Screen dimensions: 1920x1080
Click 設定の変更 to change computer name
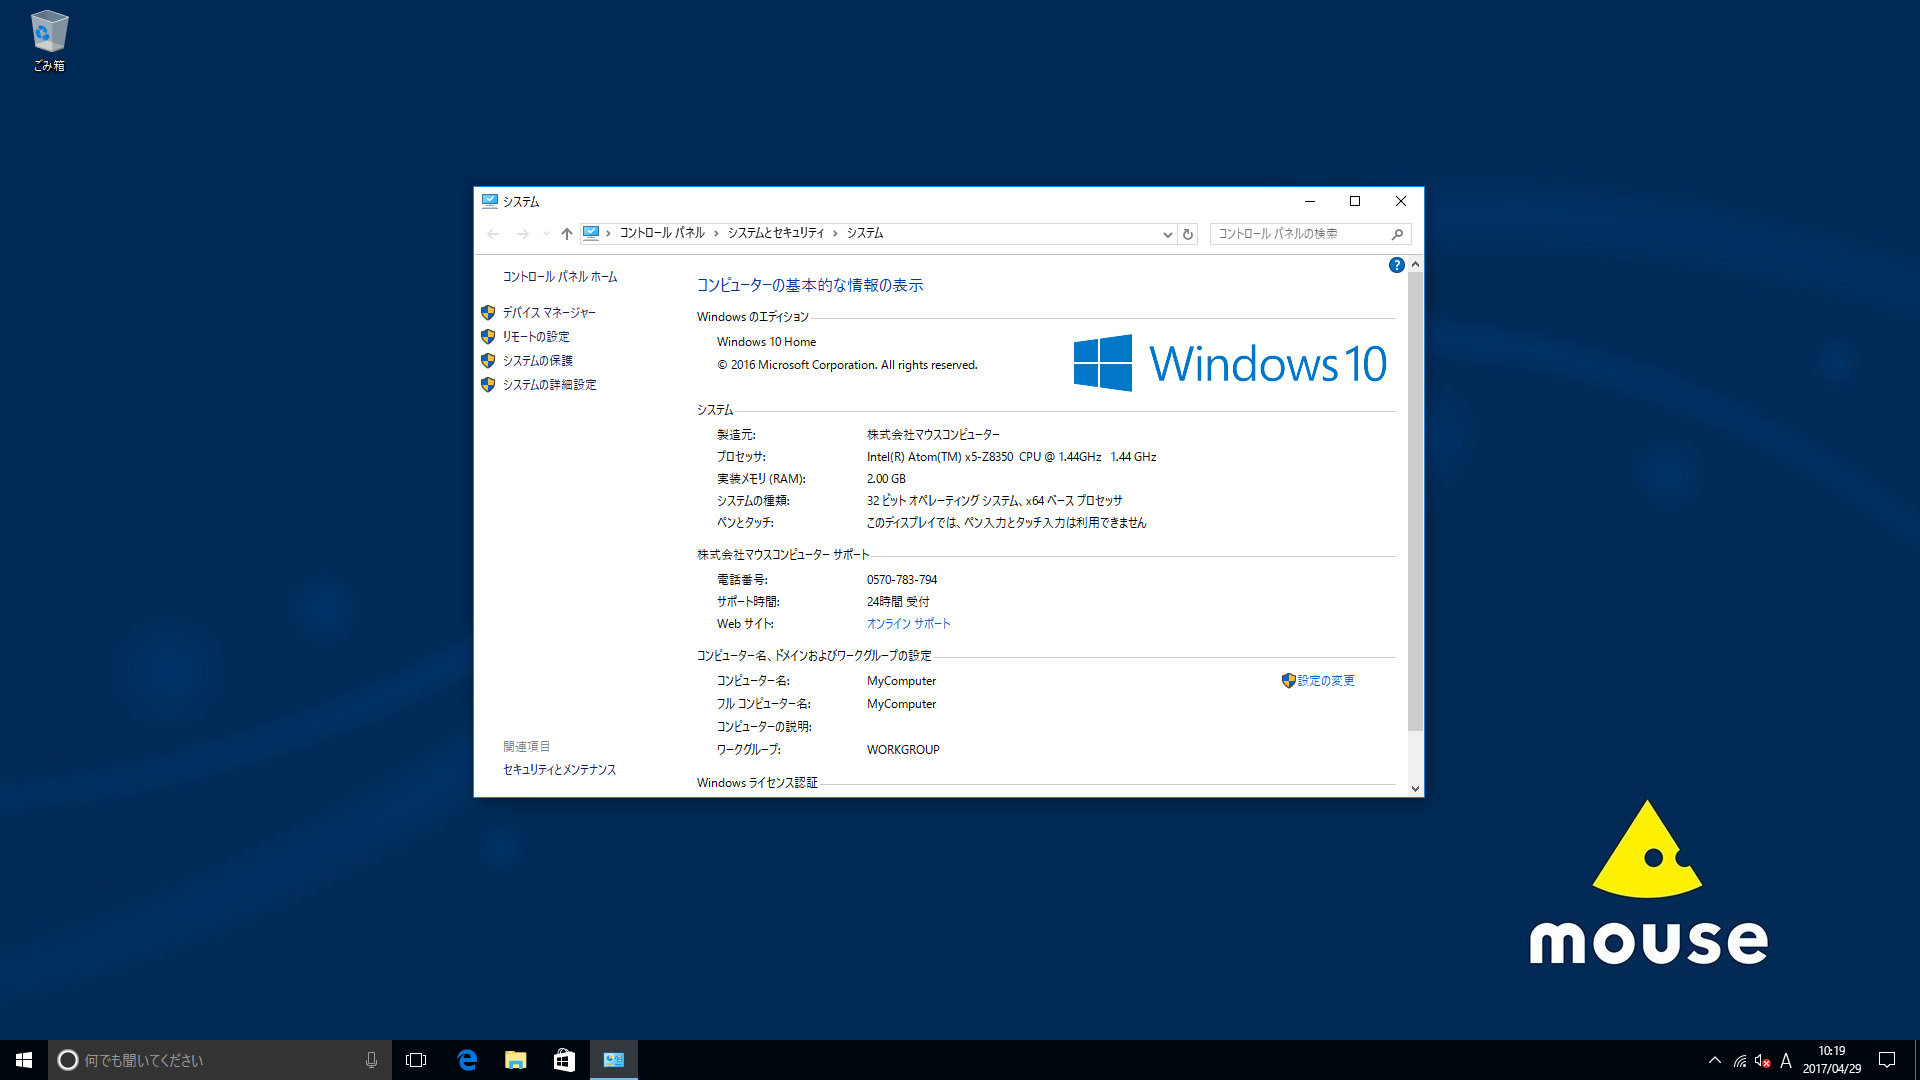click(1325, 680)
